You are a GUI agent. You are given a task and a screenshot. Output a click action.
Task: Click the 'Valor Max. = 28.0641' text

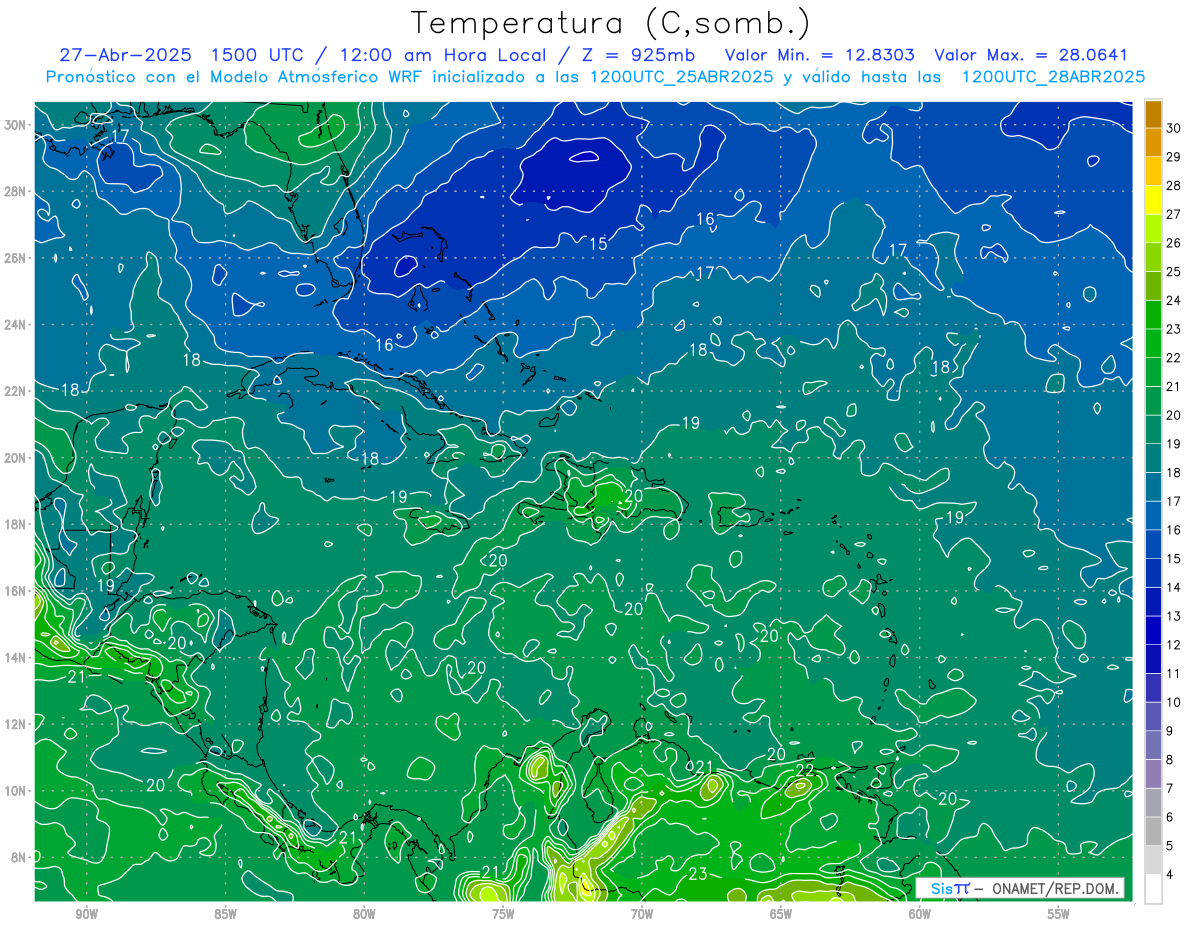point(1031,55)
